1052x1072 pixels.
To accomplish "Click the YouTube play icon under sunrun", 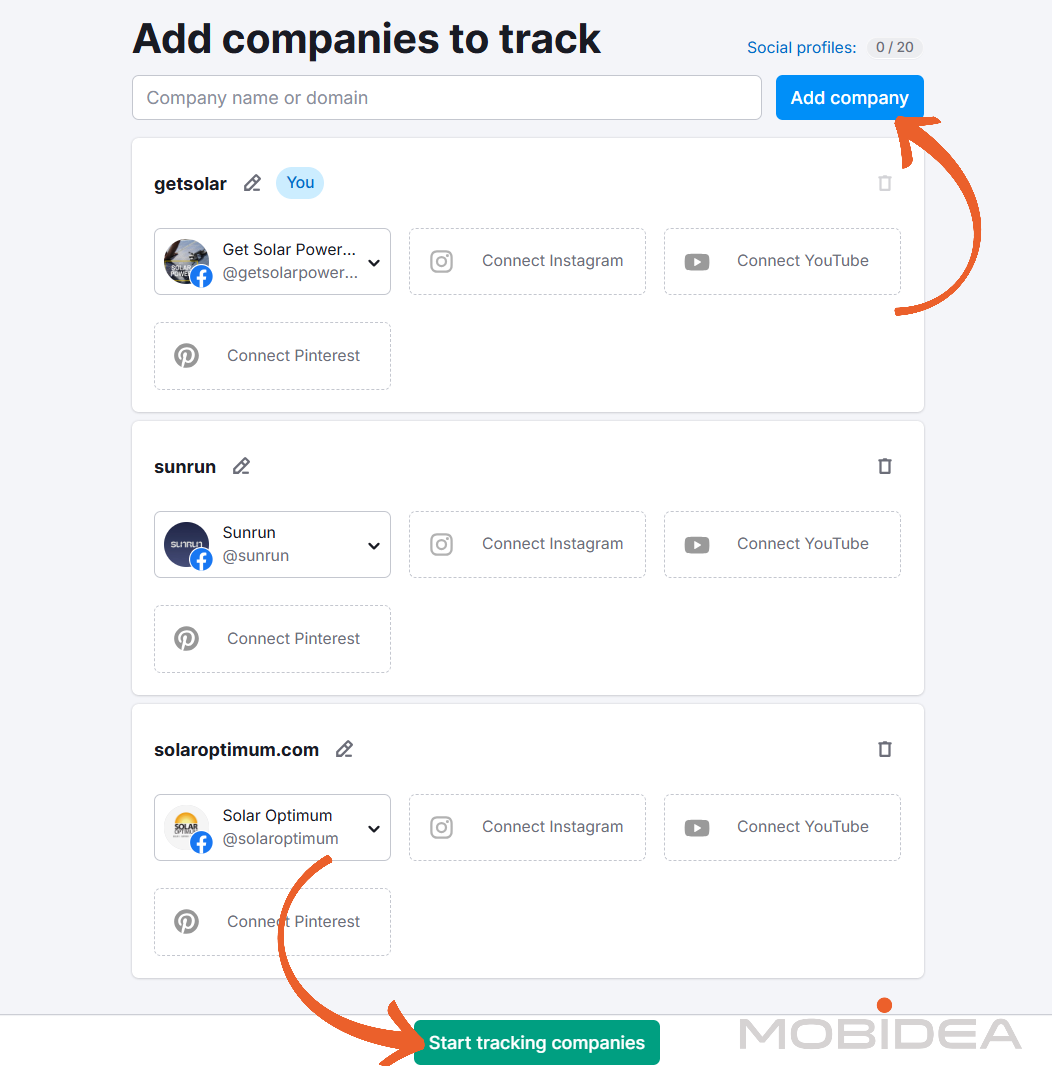I will click(x=696, y=544).
